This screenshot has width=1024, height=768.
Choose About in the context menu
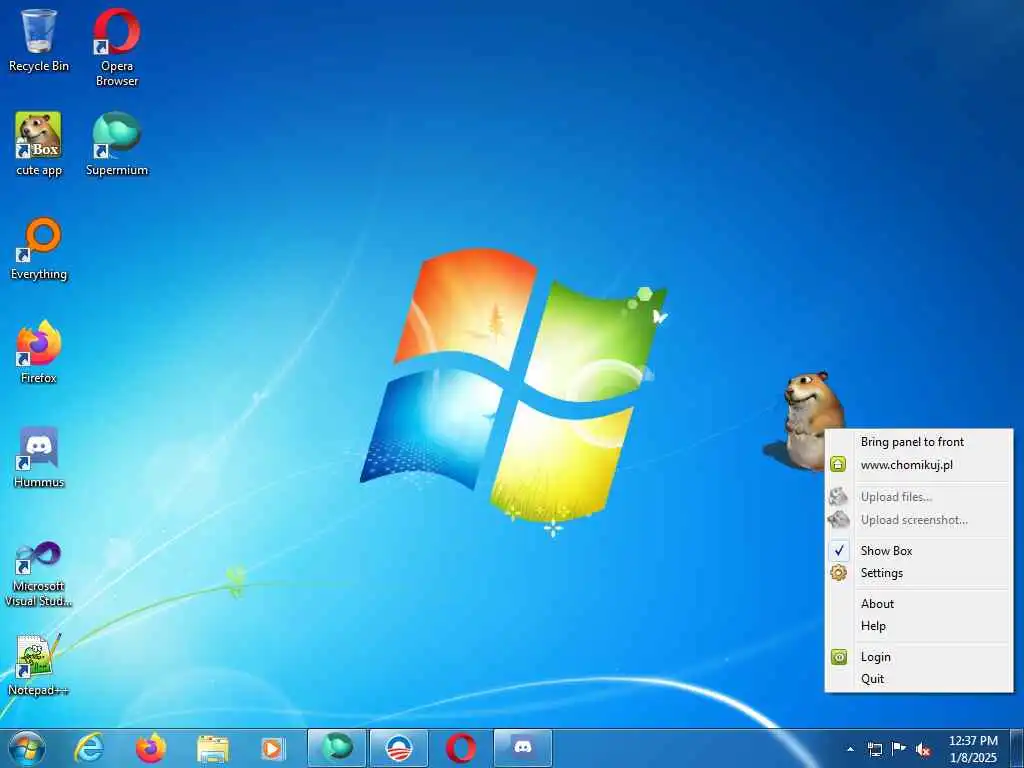coord(919,603)
